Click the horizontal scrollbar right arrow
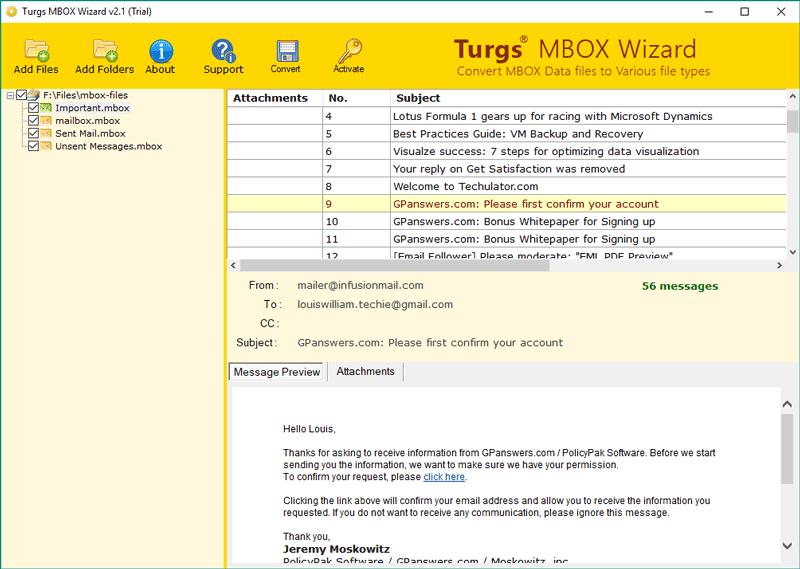 click(780, 265)
